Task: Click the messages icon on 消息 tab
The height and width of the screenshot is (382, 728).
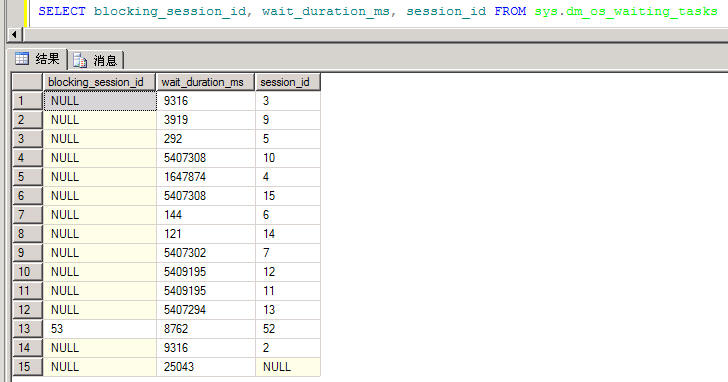Action: click(80, 60)
